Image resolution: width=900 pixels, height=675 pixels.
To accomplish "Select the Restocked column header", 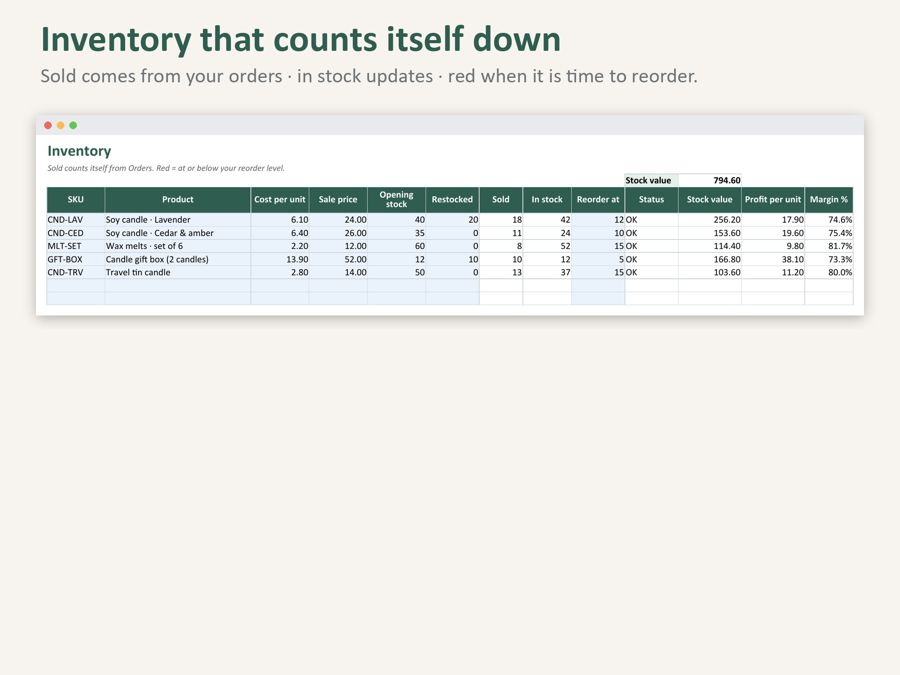I will (452, 200).
